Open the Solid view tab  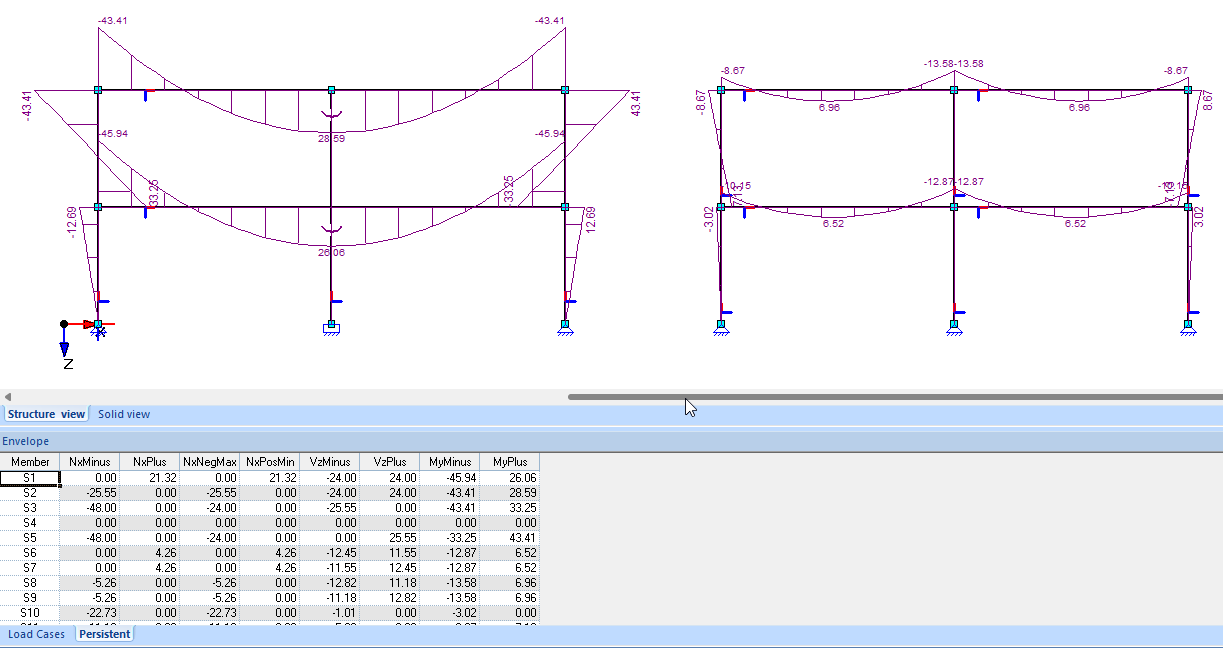click(124, 414)
